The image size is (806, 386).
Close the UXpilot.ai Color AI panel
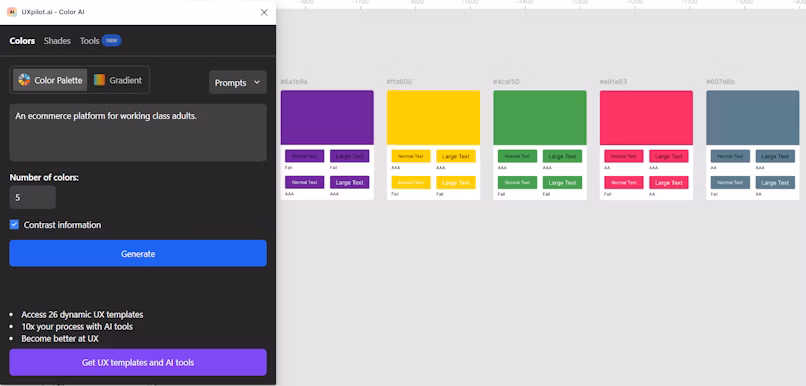click(264, 12)
